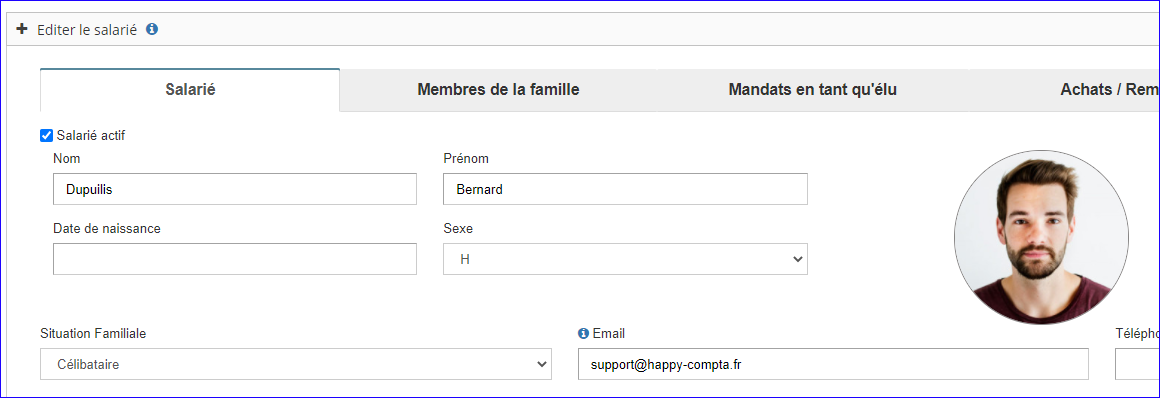This screenshot has width=1160, height=398.
Task: Click the Nom field containing Dupuilis
Action: (235, 189)
